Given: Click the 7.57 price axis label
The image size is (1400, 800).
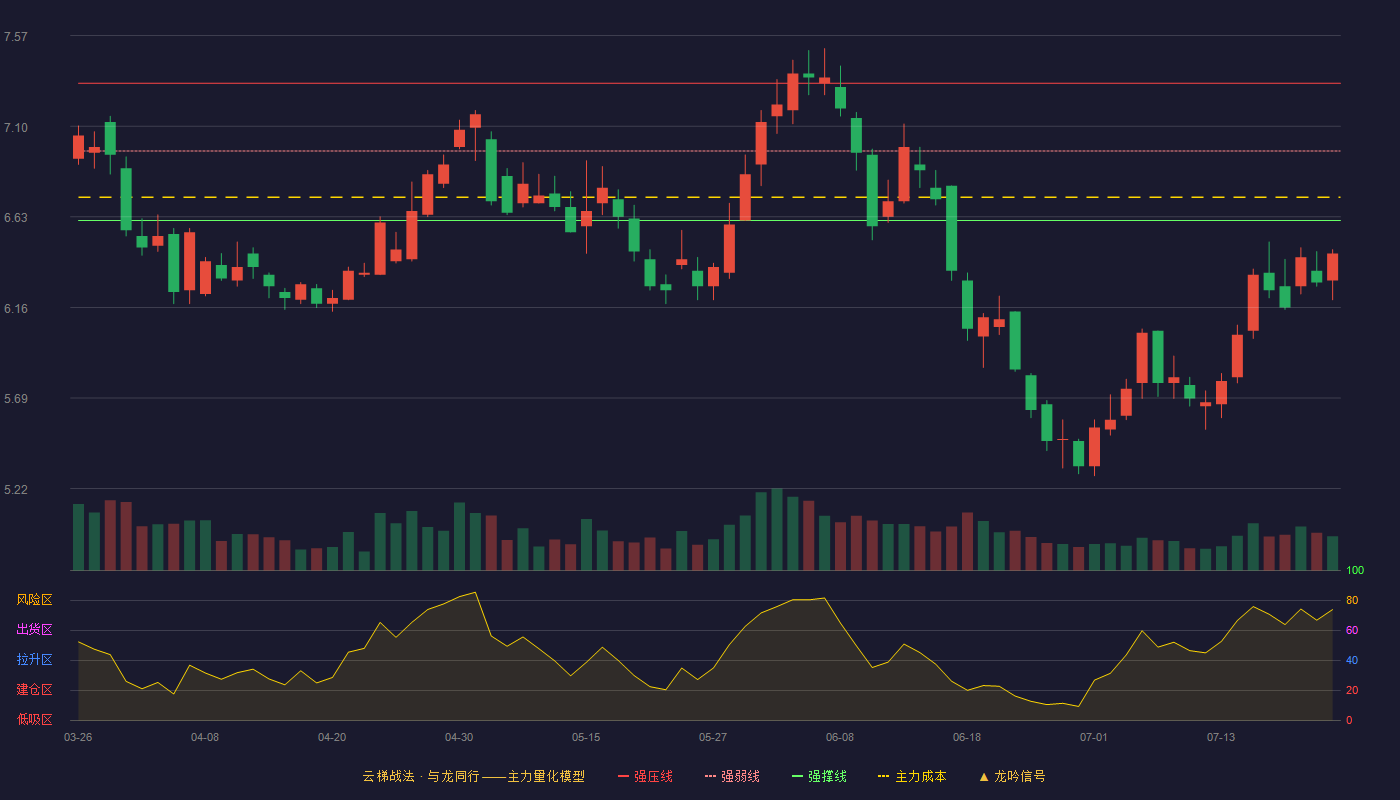Looking at the screenshot, I should [x=16, y=37].
